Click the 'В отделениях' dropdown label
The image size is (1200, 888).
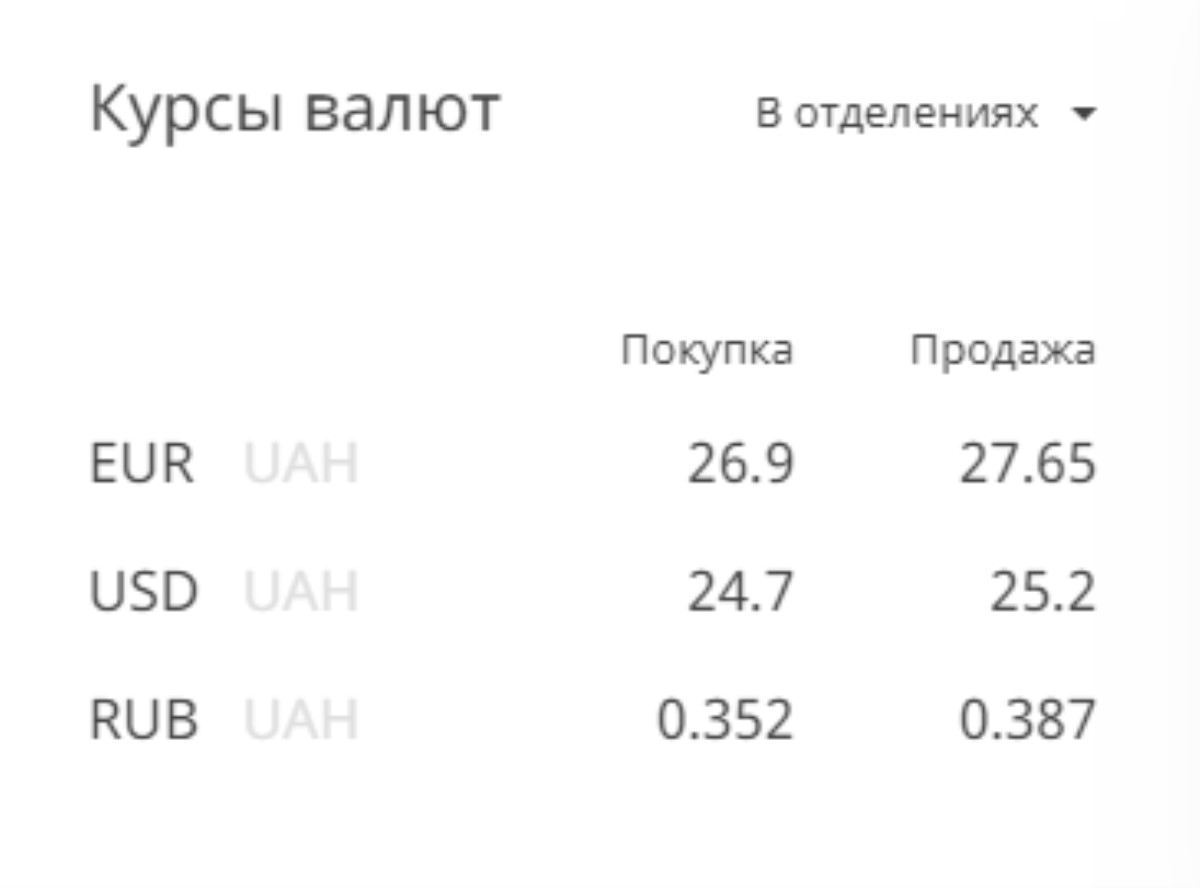click(897, 114)
